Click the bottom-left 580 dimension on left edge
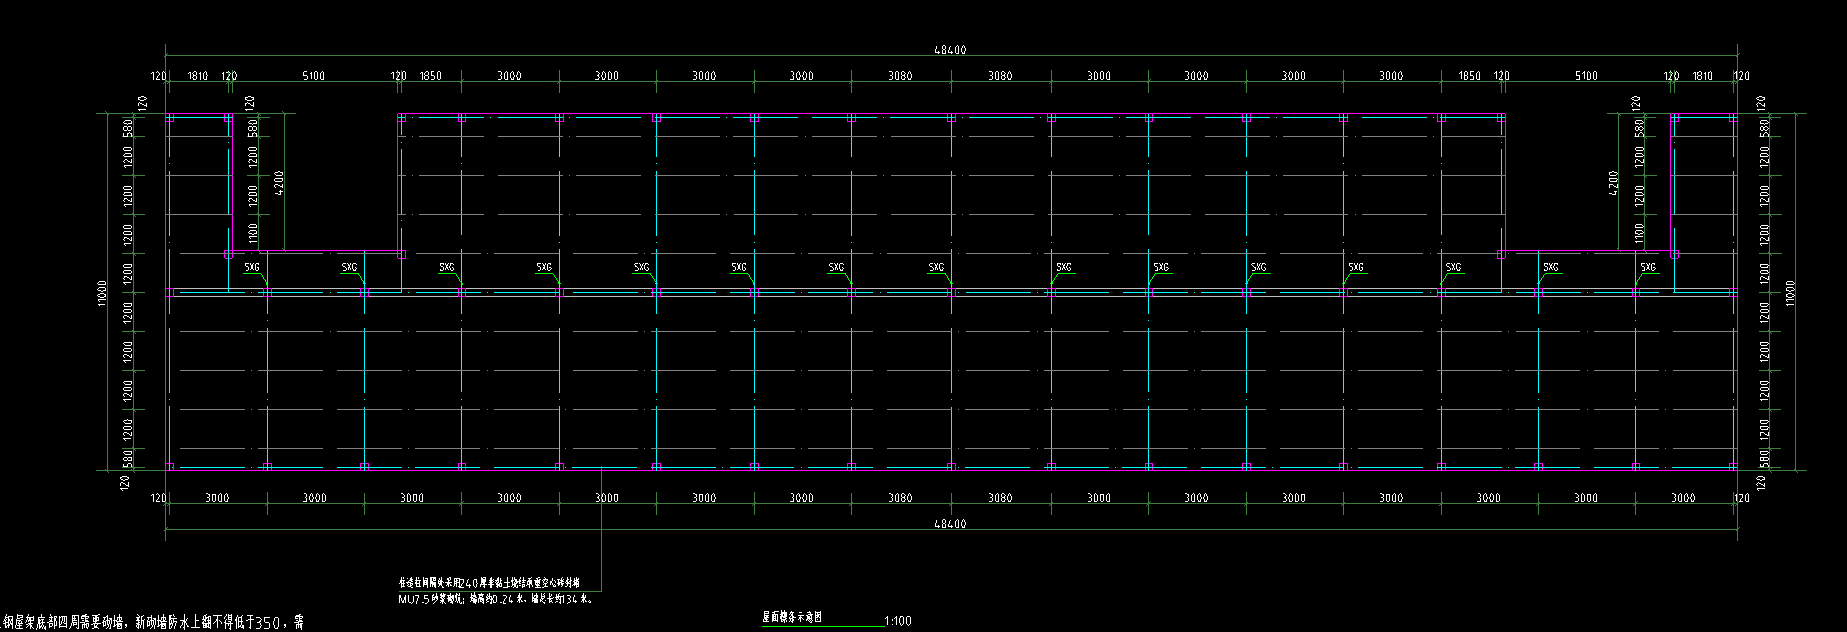The image size is (1847, 632). point(127,458)
